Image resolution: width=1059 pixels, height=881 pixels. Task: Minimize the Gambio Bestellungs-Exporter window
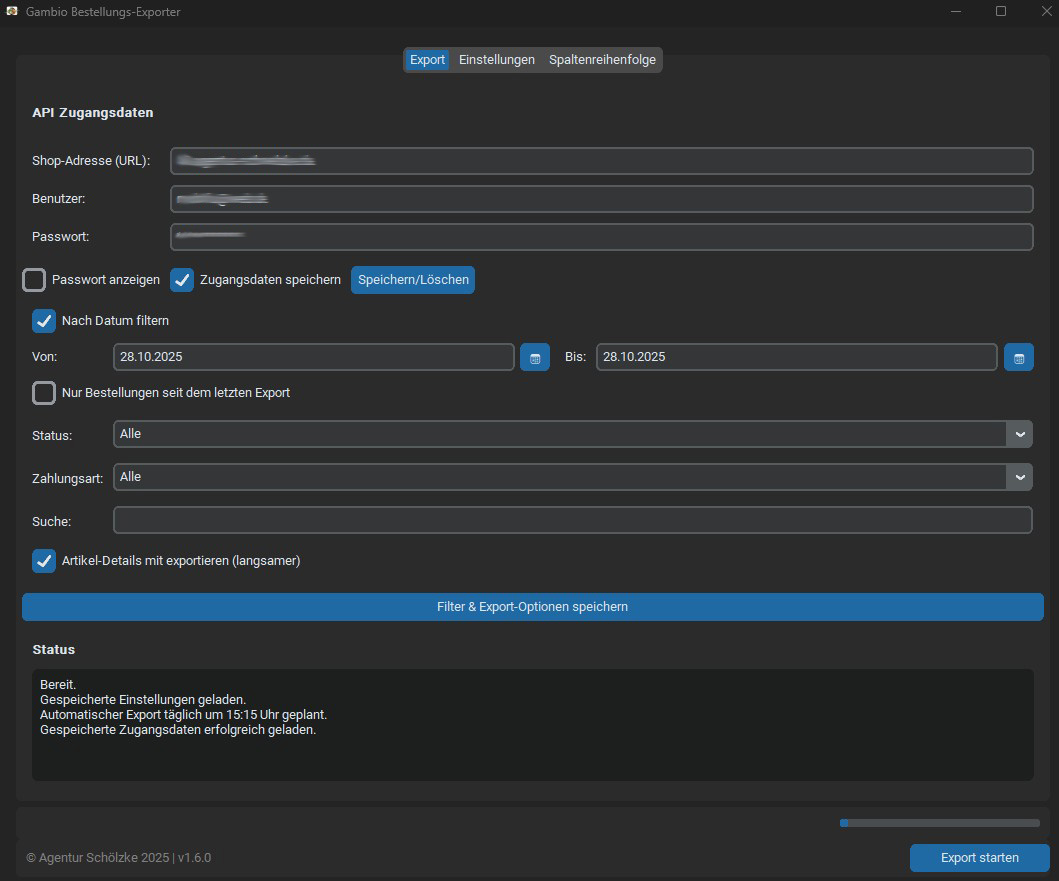coord(954,12)
